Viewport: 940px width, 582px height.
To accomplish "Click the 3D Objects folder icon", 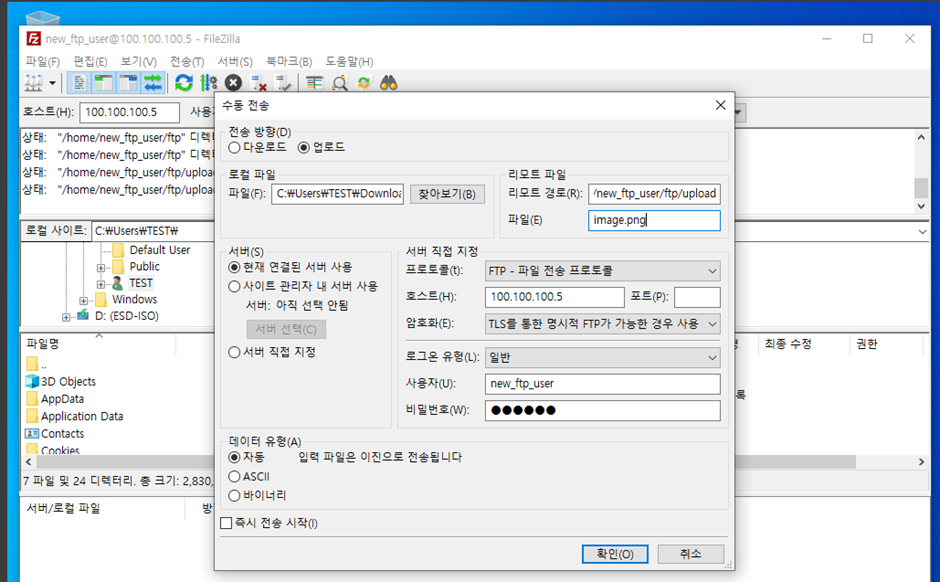I will [x=32, y=381].
